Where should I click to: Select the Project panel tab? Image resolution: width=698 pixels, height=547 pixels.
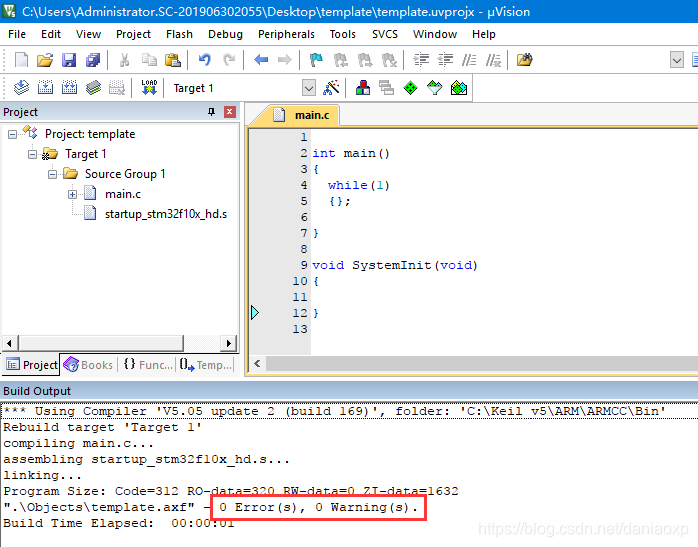32,365
